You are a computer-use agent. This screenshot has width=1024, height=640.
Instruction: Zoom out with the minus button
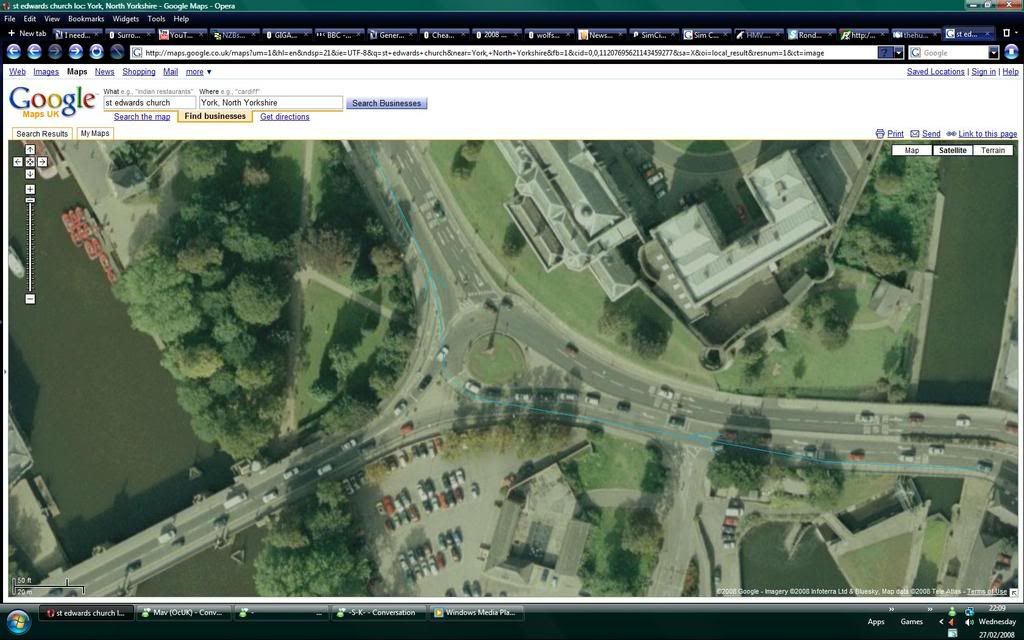click(x=30, y=299)
